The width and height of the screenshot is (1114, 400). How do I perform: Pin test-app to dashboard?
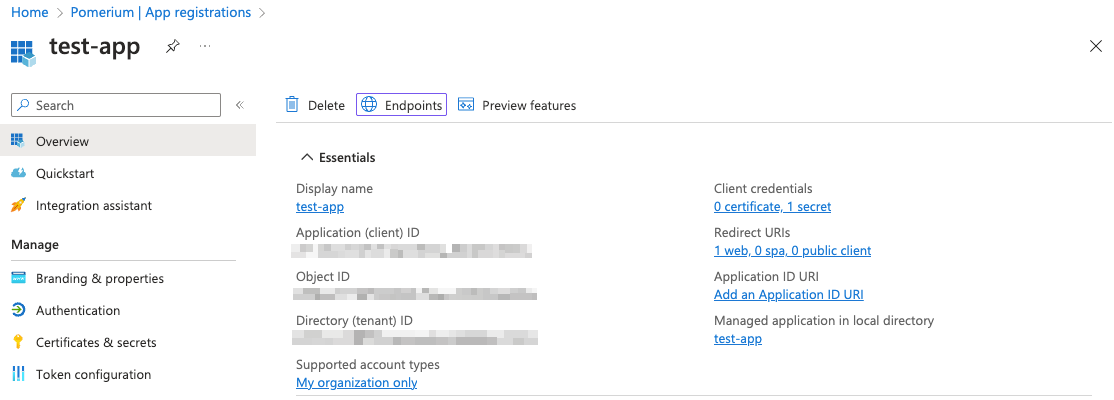click(172, 47)
